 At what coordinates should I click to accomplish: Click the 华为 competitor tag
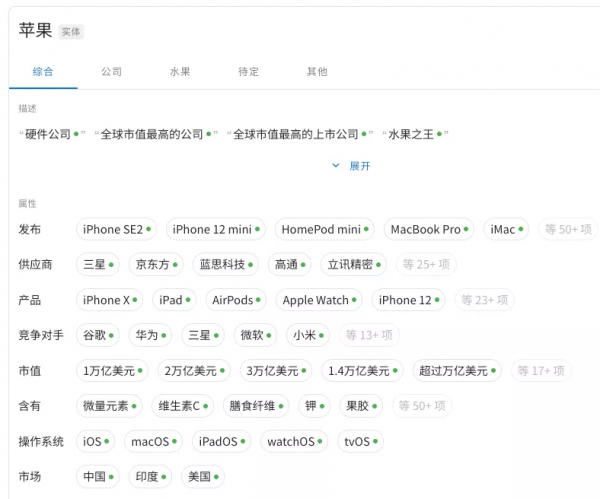click(150, 335)
